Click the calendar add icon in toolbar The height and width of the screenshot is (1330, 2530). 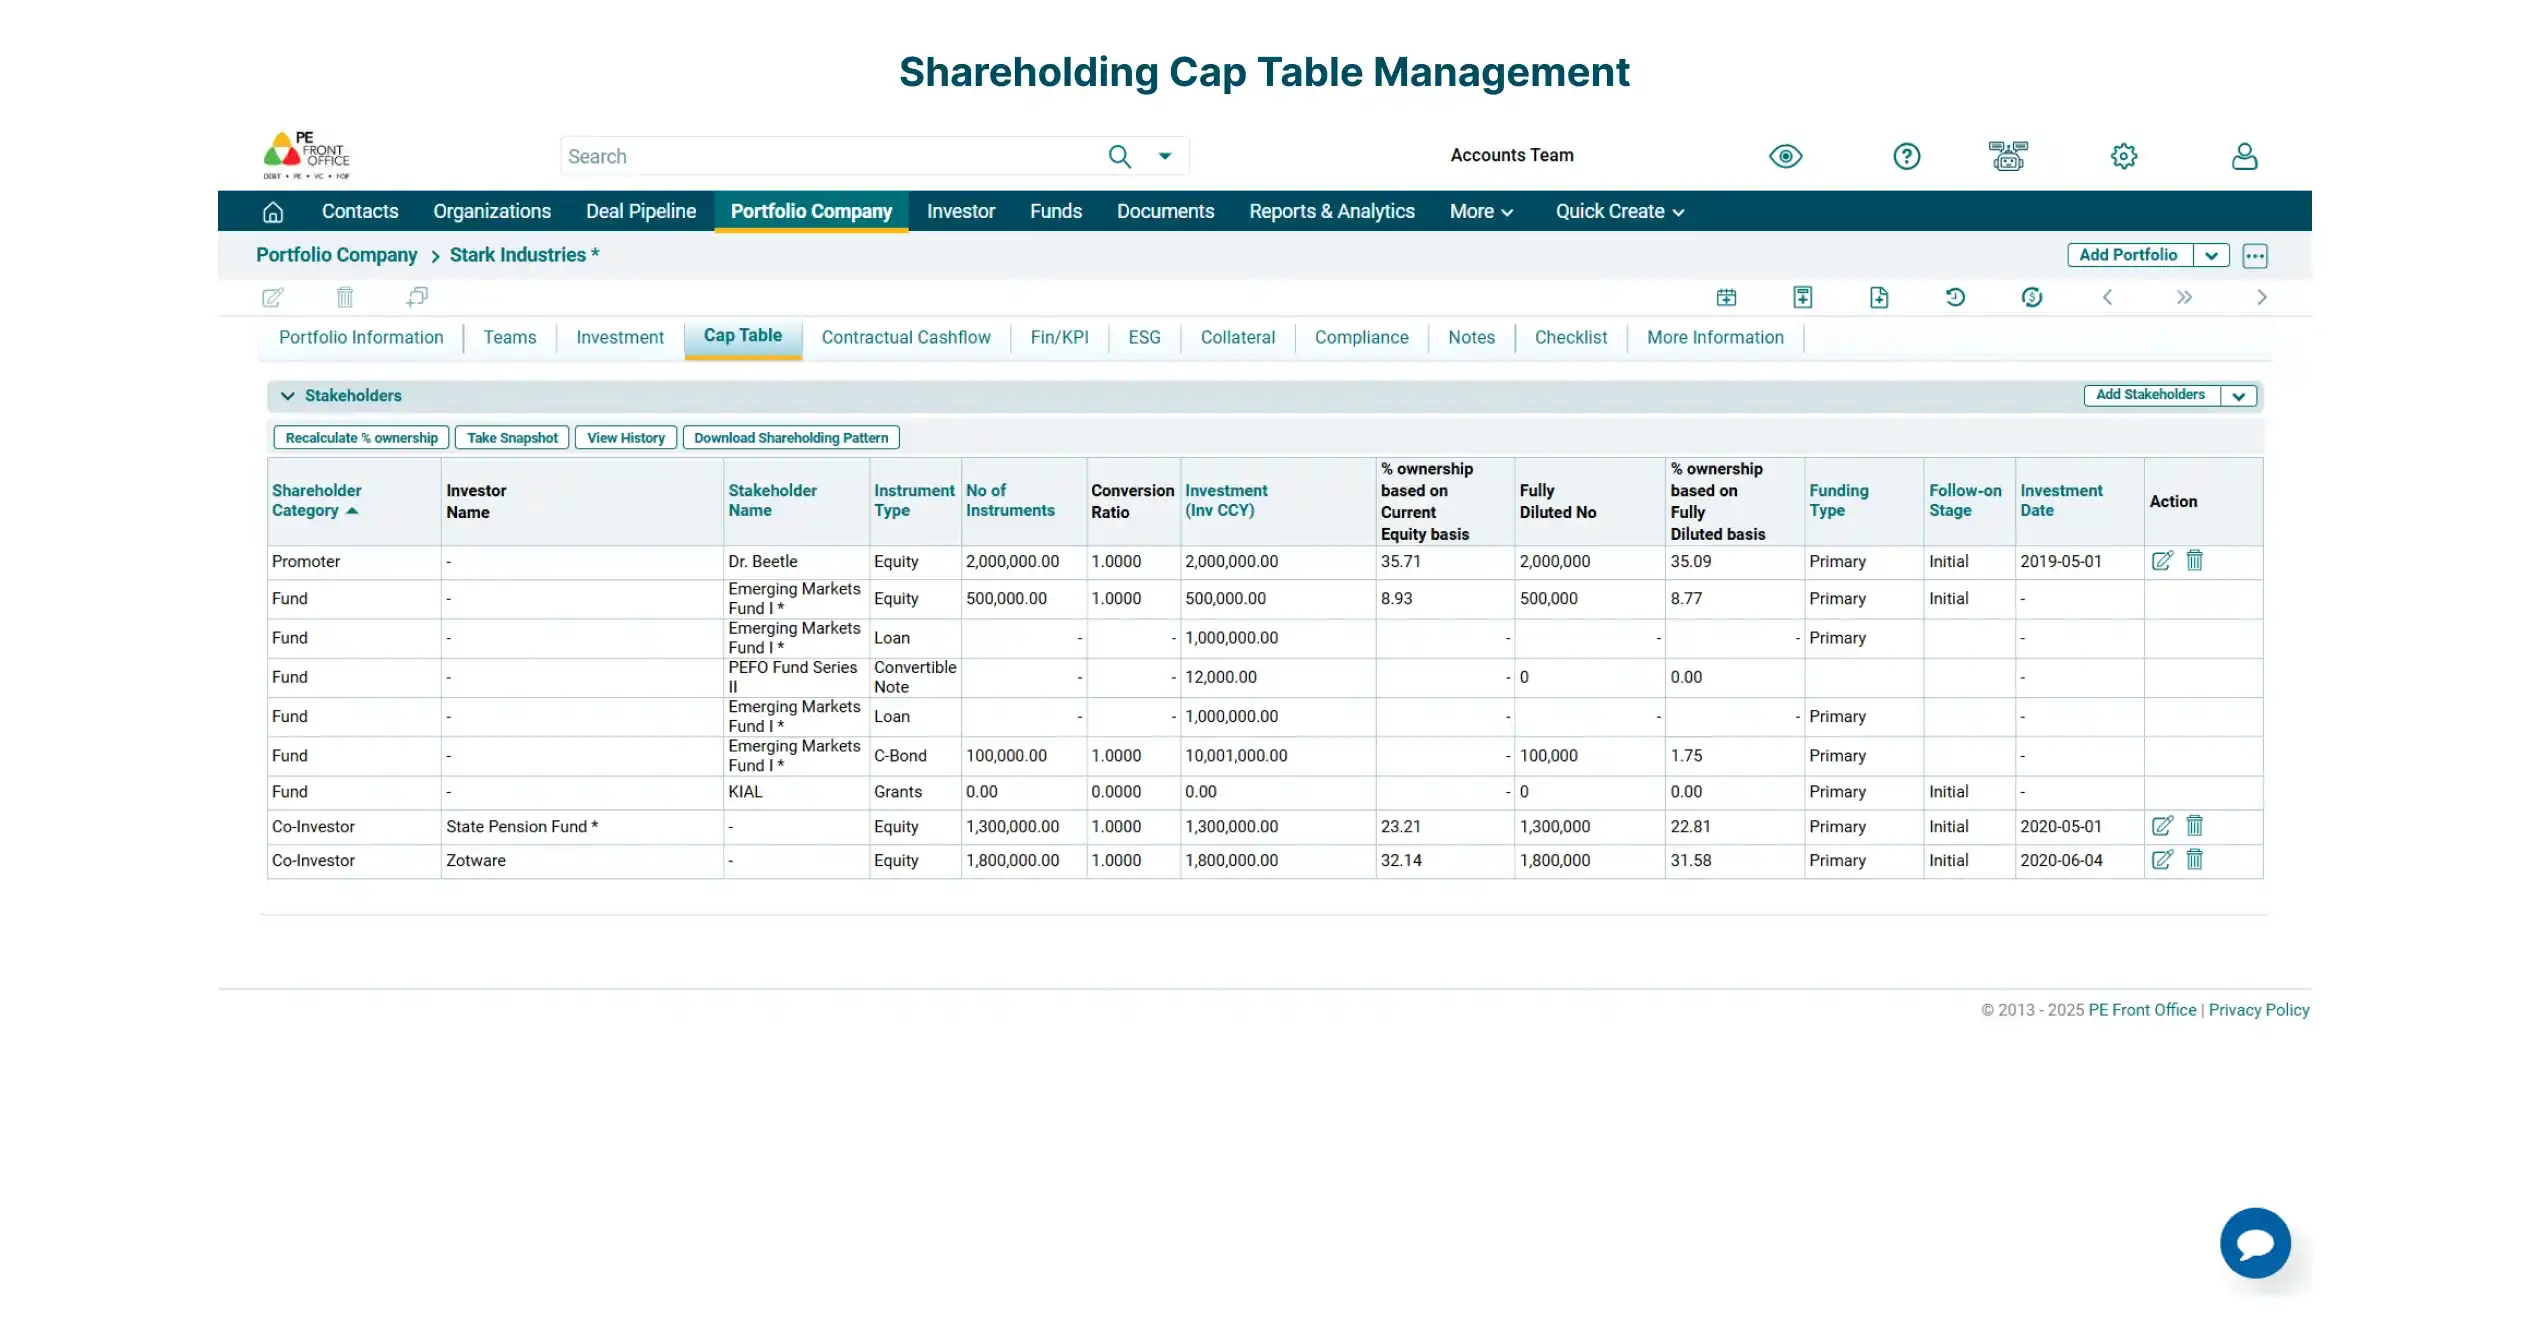1726,297
